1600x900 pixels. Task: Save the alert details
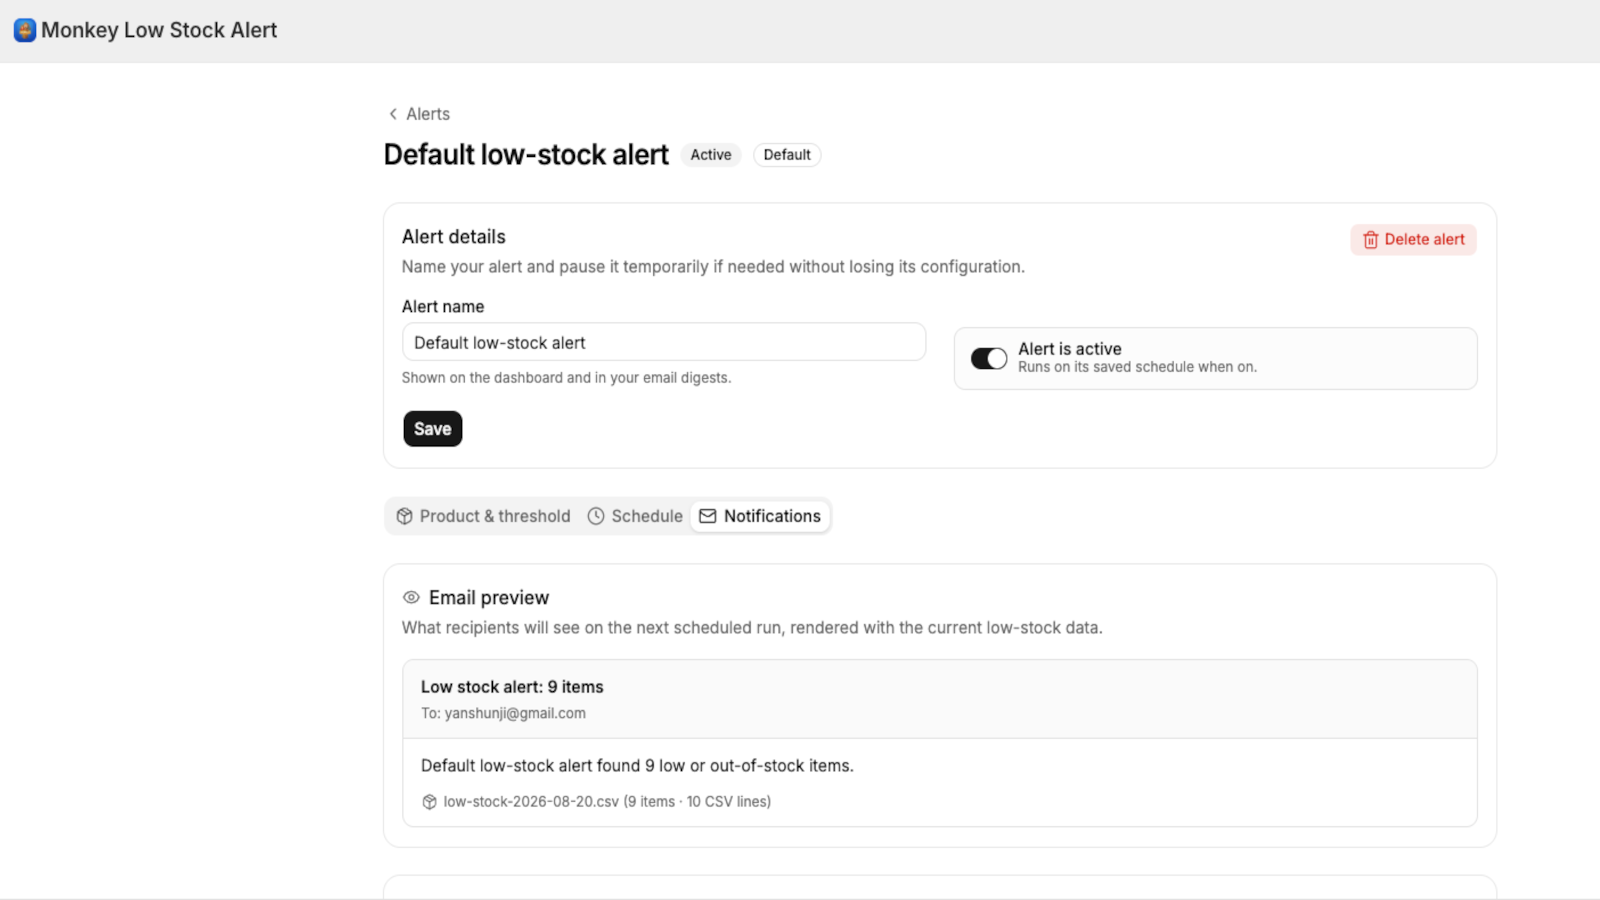tap(433, 429)
